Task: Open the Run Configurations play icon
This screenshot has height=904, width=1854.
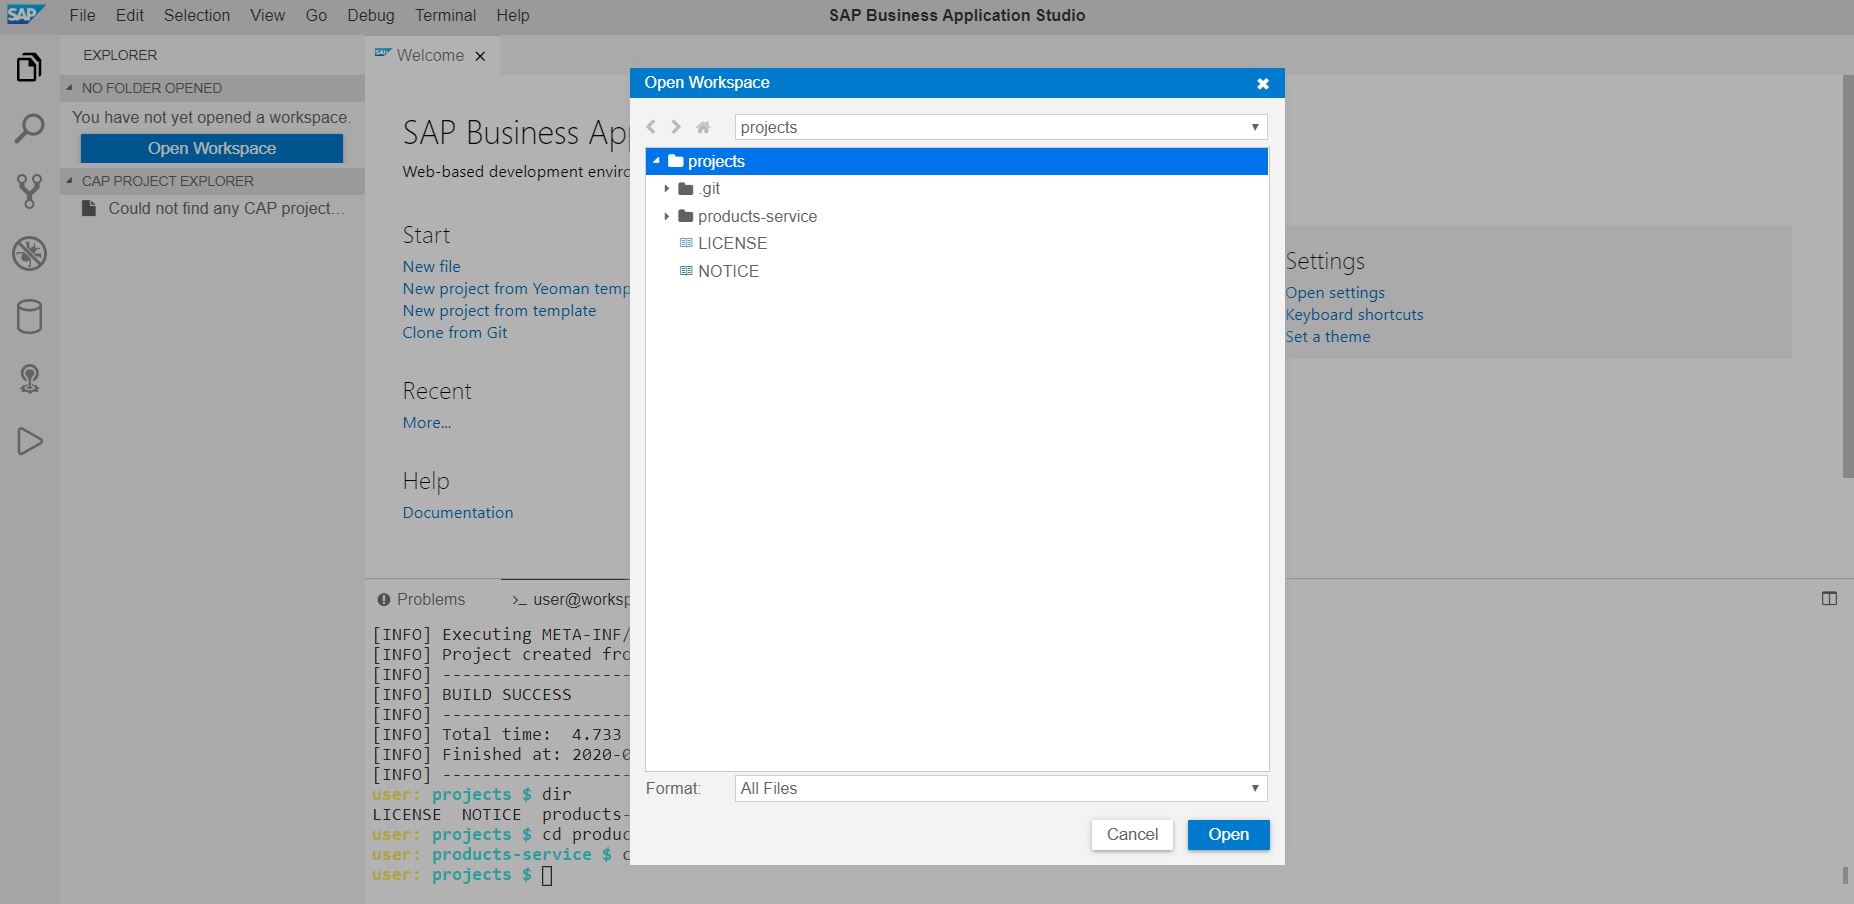Action: coord(29,441)
